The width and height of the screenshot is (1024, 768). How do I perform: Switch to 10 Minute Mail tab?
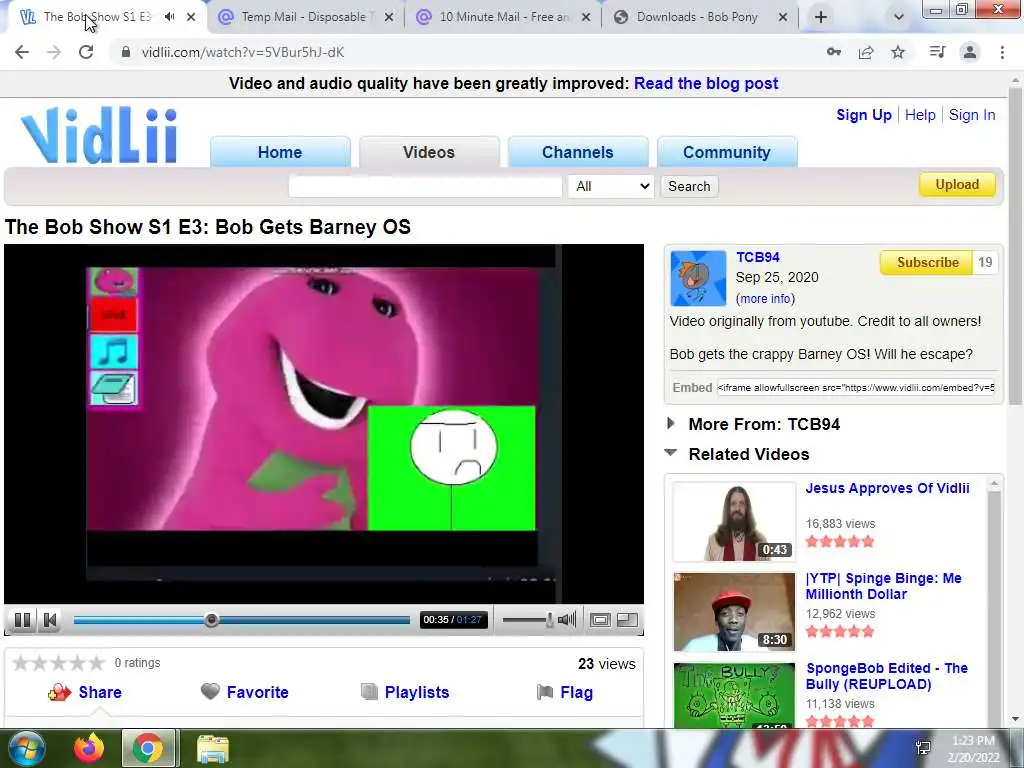click(x=503, y=17)
